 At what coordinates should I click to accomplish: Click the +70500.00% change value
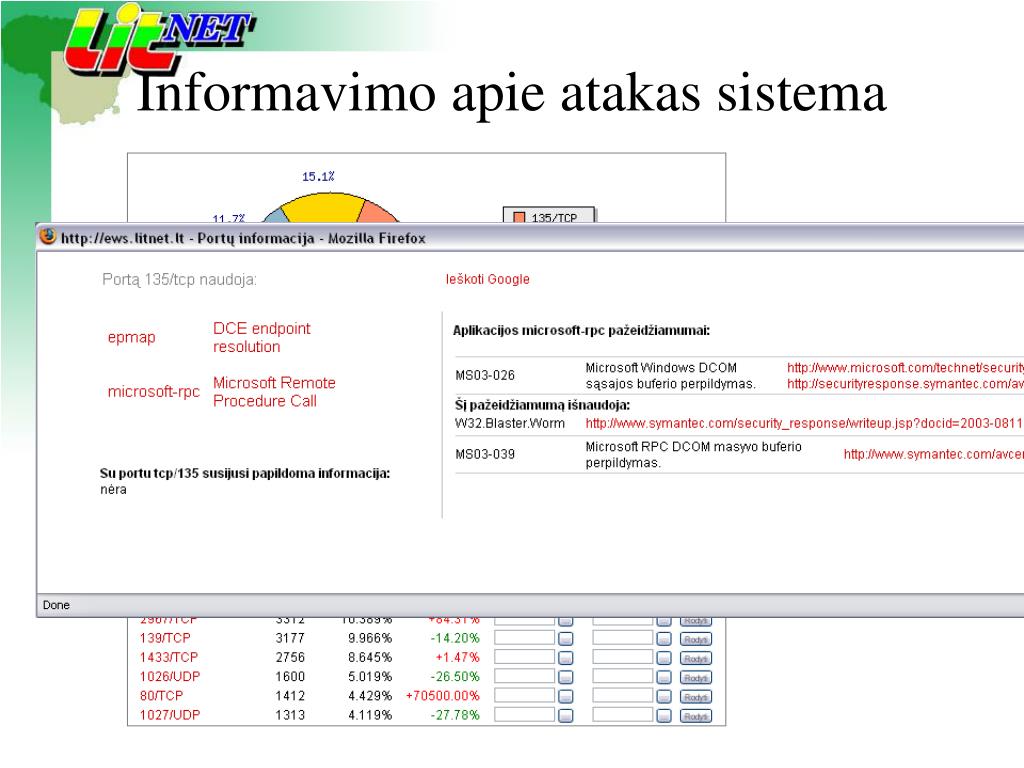443,696
